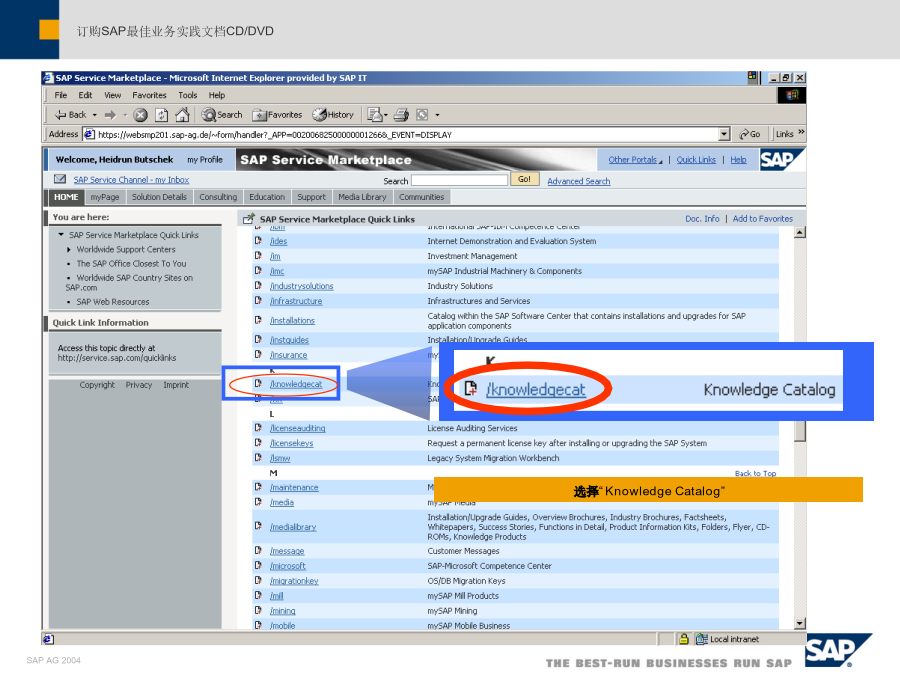Image resolution: width=900 pixels, height=675 pixels.
Task: Switch to the Support tab
Action: pos(311,197)
